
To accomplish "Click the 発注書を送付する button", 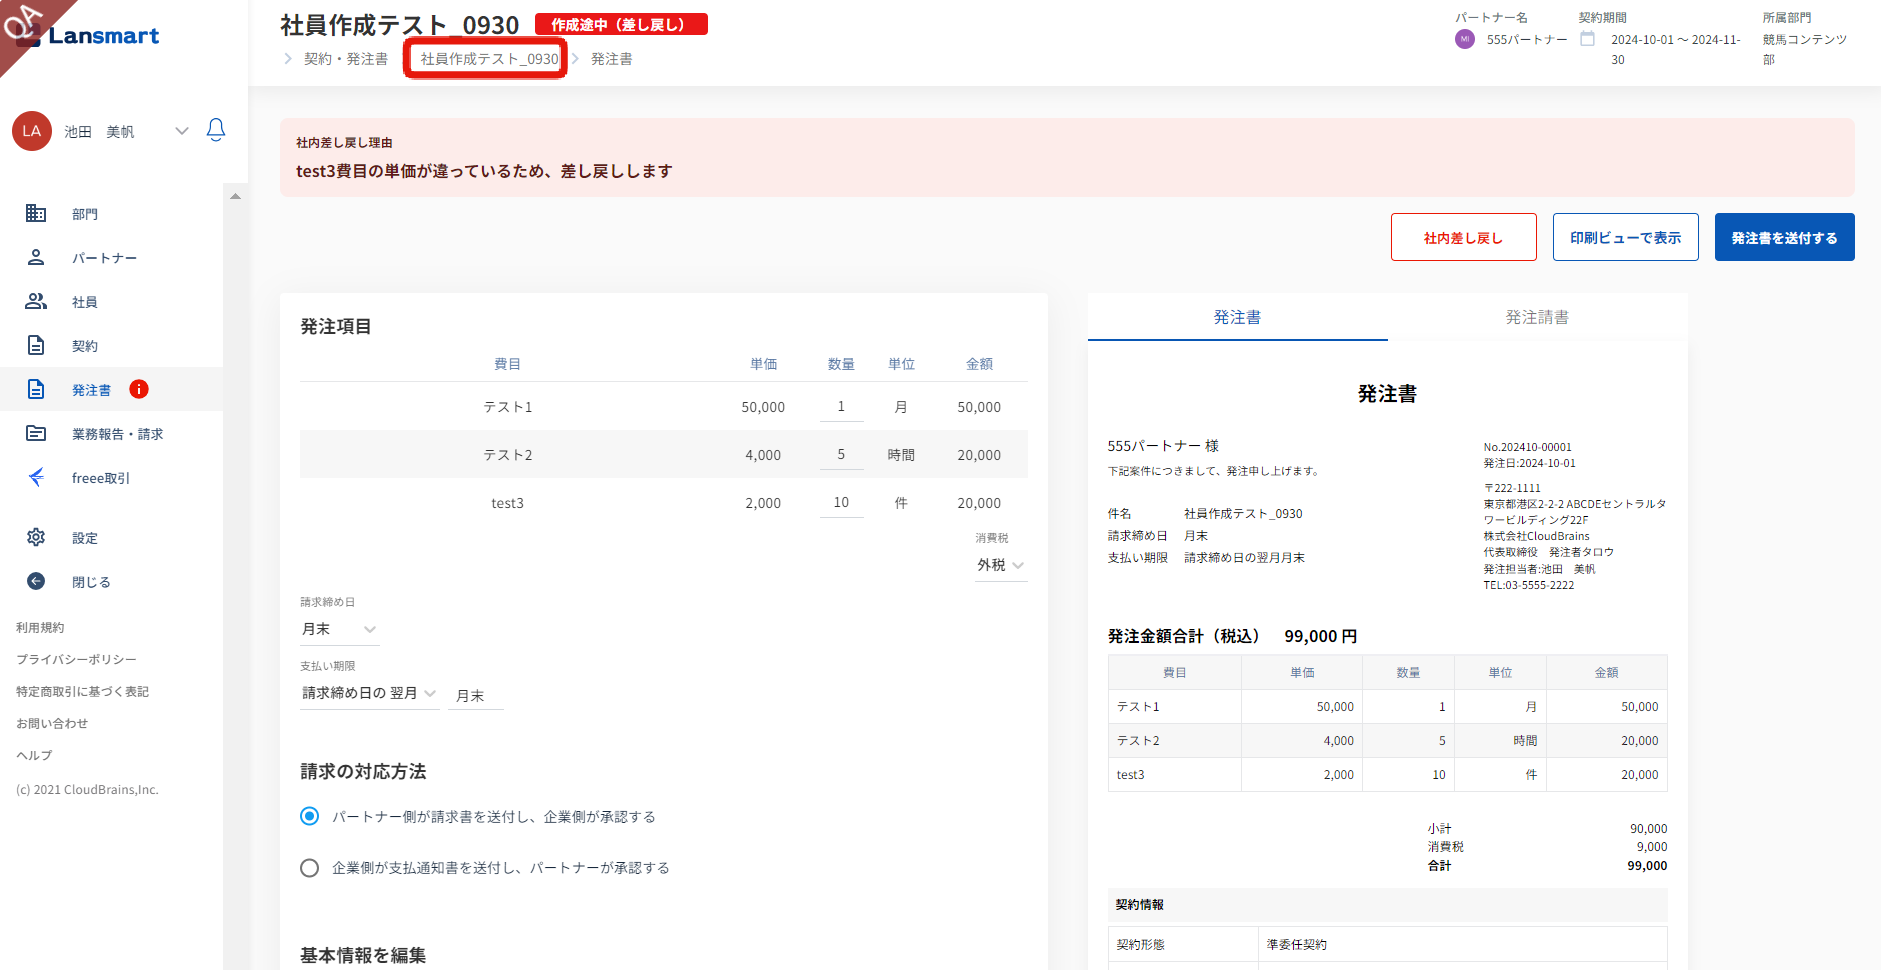I will click(x=1785, y=237).
